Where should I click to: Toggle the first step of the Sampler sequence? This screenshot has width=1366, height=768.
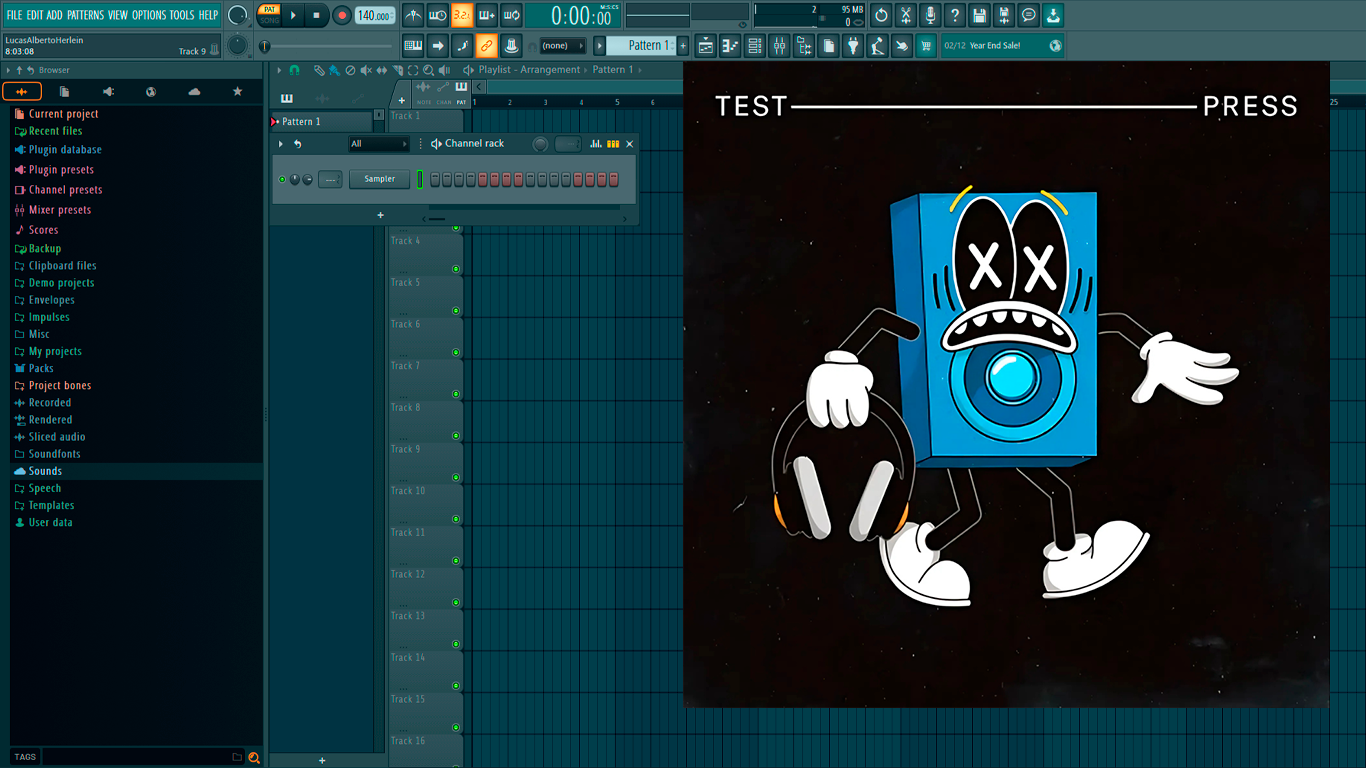click(x=434, y=180)
